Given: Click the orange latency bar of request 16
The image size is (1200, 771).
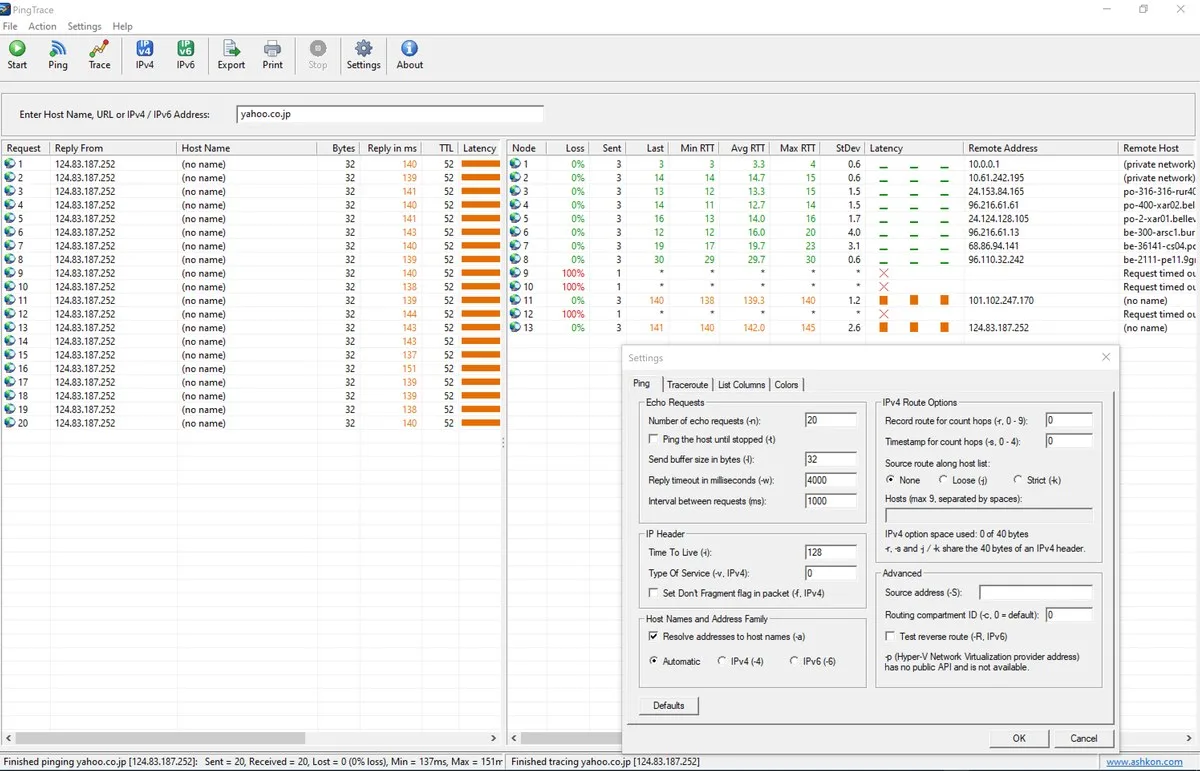Looking at the screenshot, I should coord(481,369).
